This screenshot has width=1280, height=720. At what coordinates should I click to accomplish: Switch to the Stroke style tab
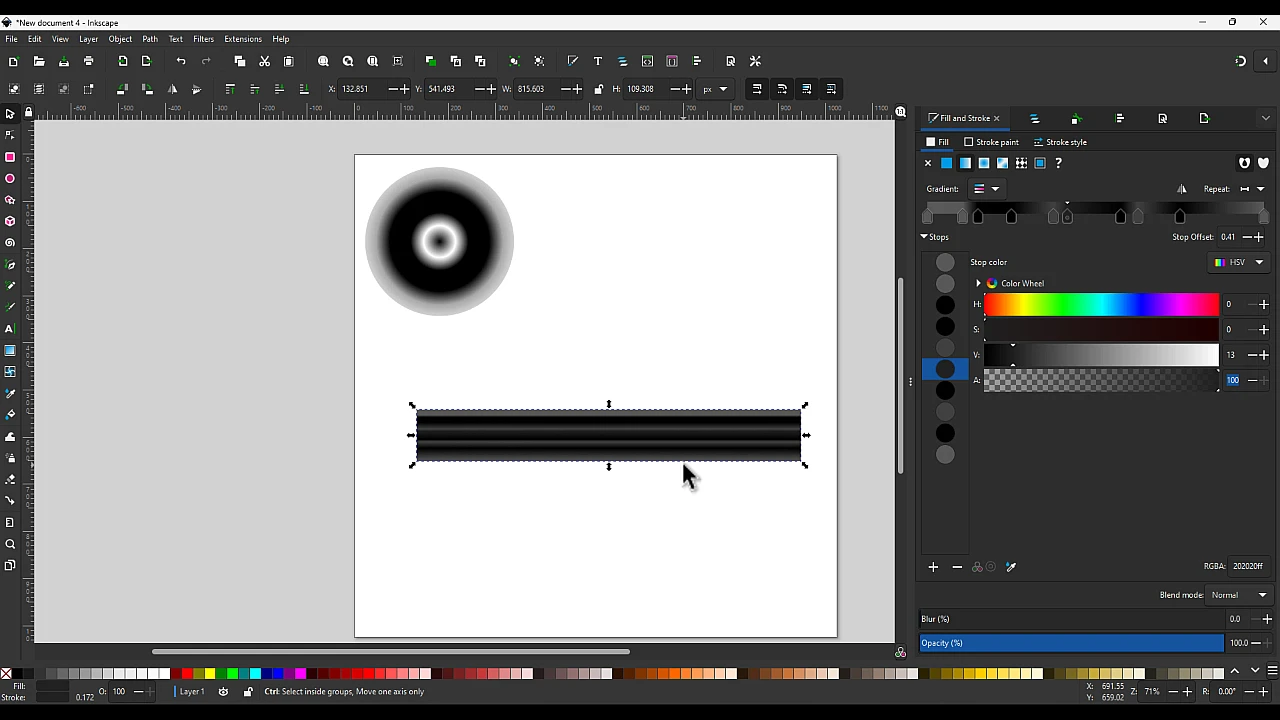(1060, 142)
